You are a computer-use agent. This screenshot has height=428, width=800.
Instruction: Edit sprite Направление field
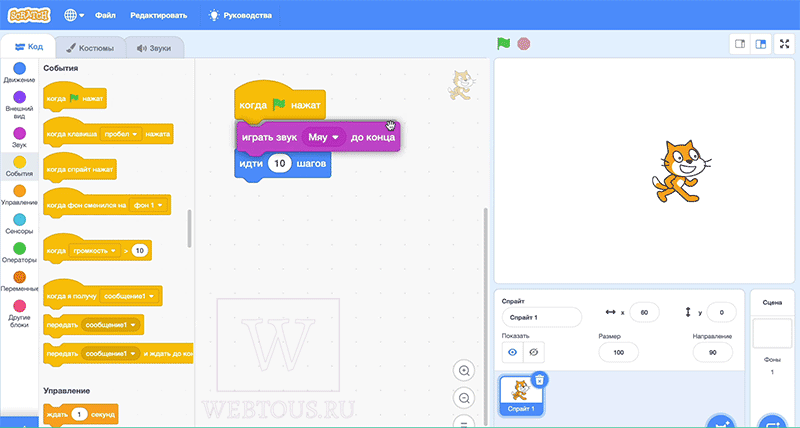713,353
